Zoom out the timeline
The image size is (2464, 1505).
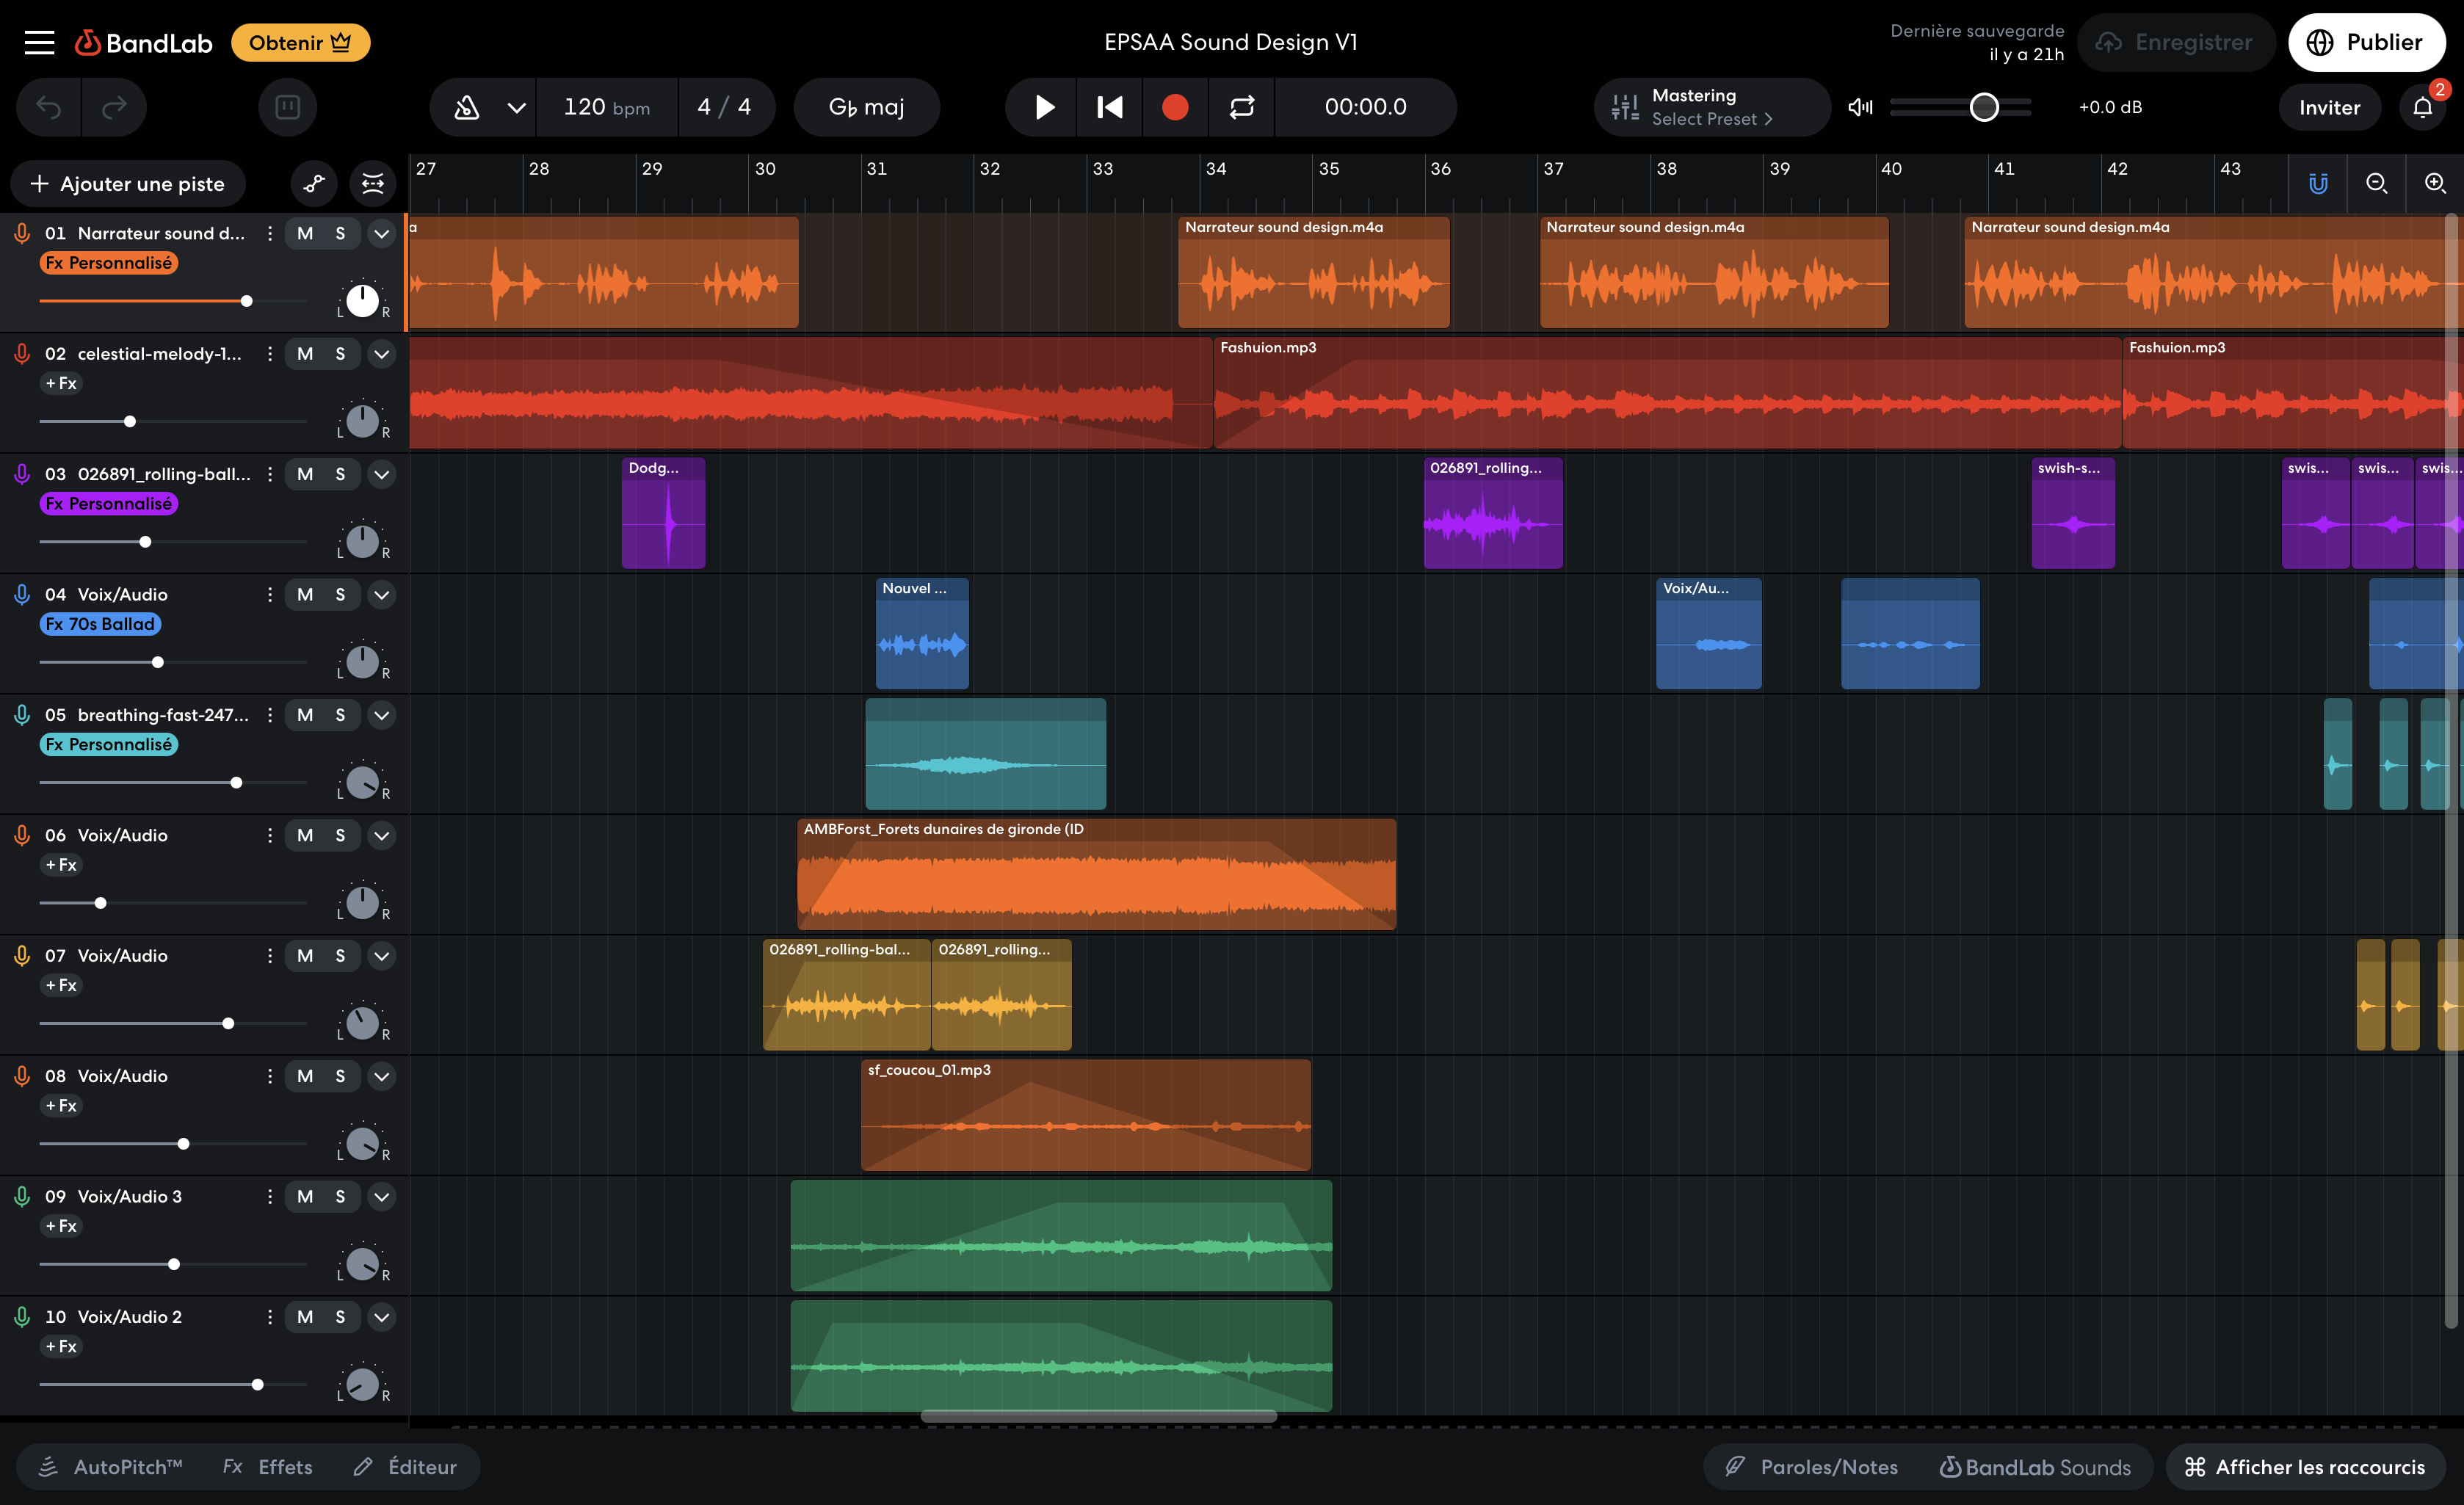pyautogui.click(x=2376, y=183)
